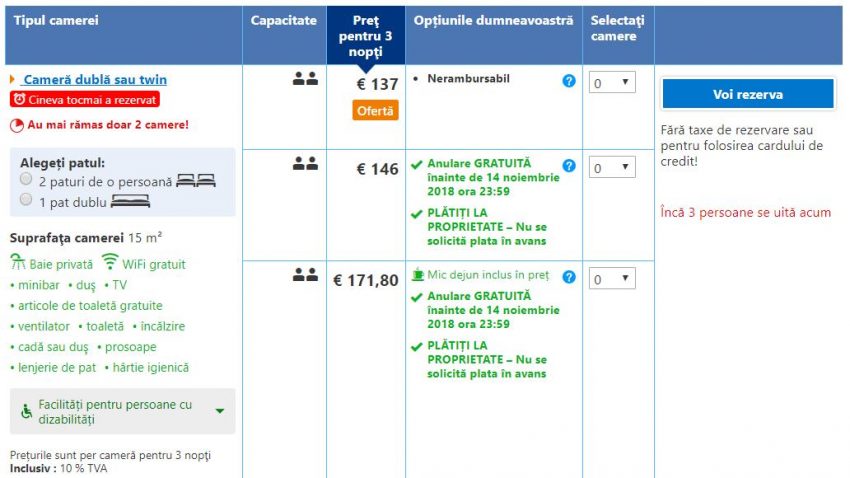This screenshot has height=478, width=850.
Task: Click the orange Ofertă badge
Action: click(375, 110)
